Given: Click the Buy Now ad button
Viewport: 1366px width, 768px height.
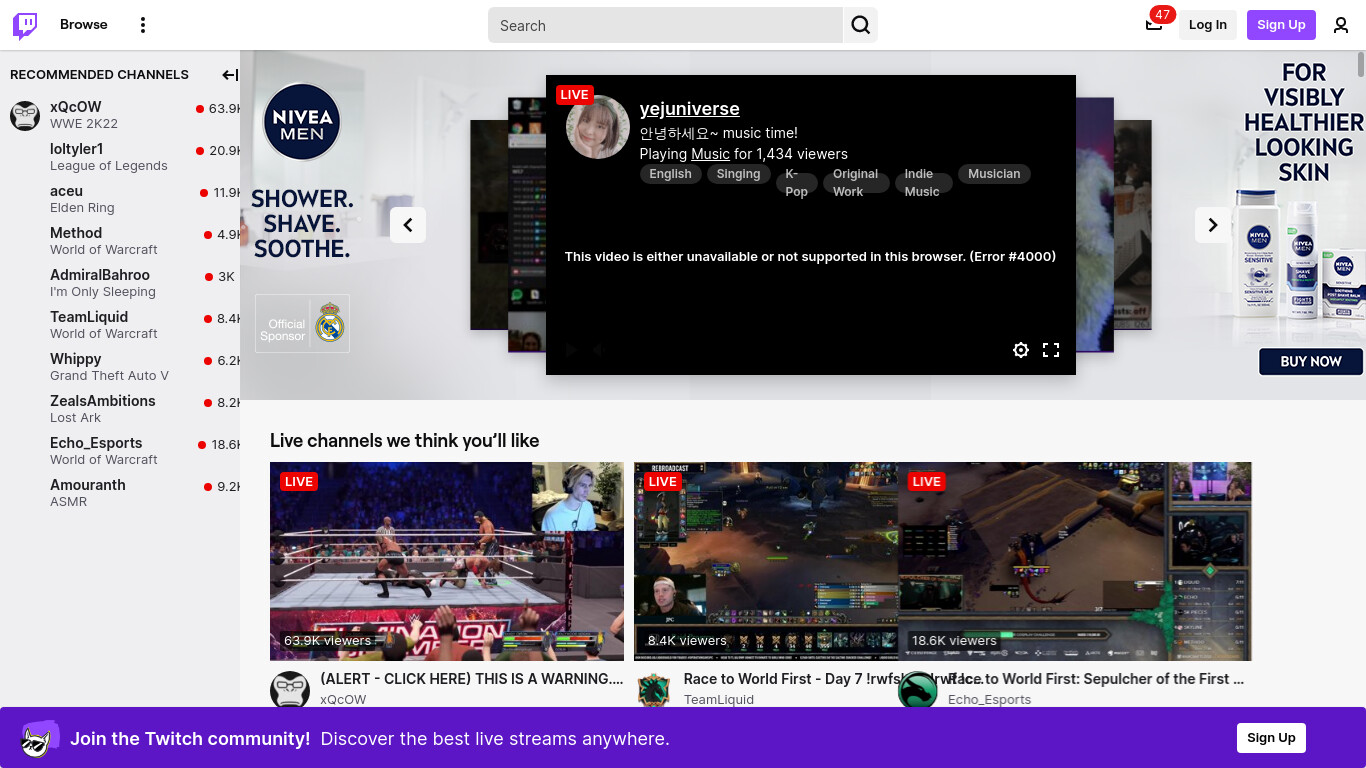Looking at the screenshot, I should click(x=1311, y=361).
